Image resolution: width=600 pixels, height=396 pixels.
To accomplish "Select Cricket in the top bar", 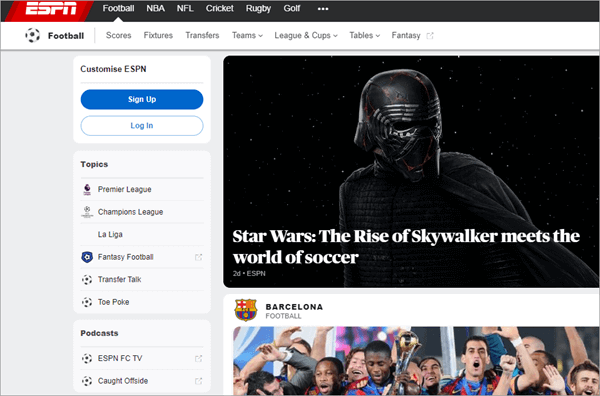I will click(x=219, y=8).
